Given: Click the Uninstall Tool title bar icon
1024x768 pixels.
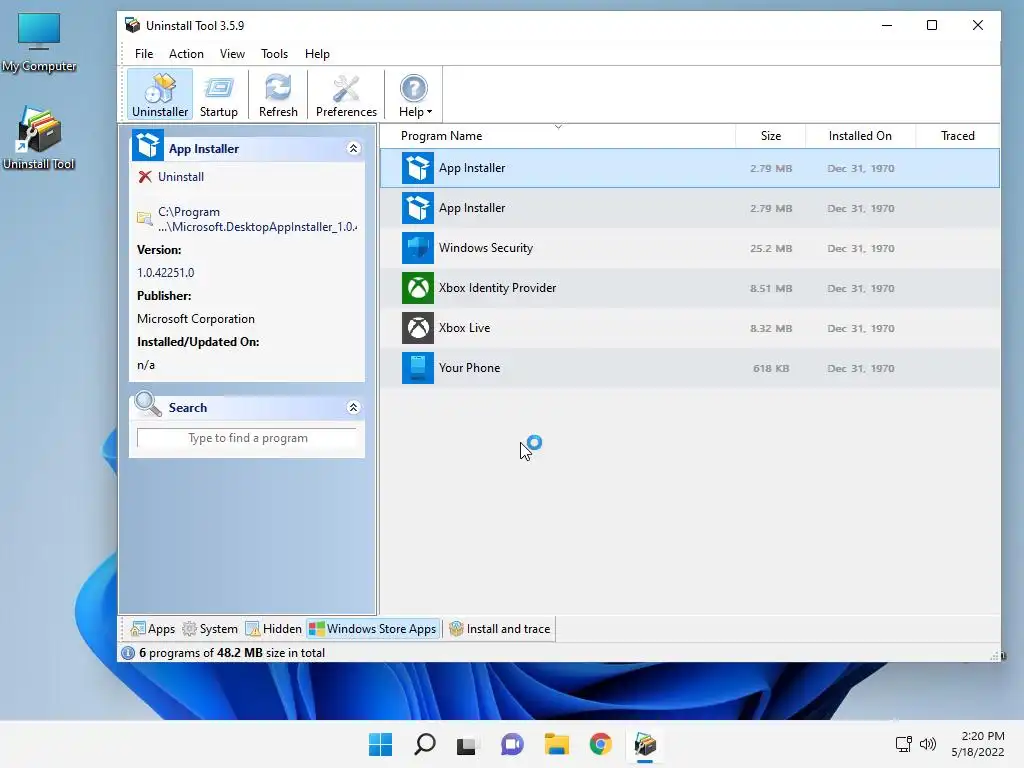Looking at the screenshot, I should [133, 25].
